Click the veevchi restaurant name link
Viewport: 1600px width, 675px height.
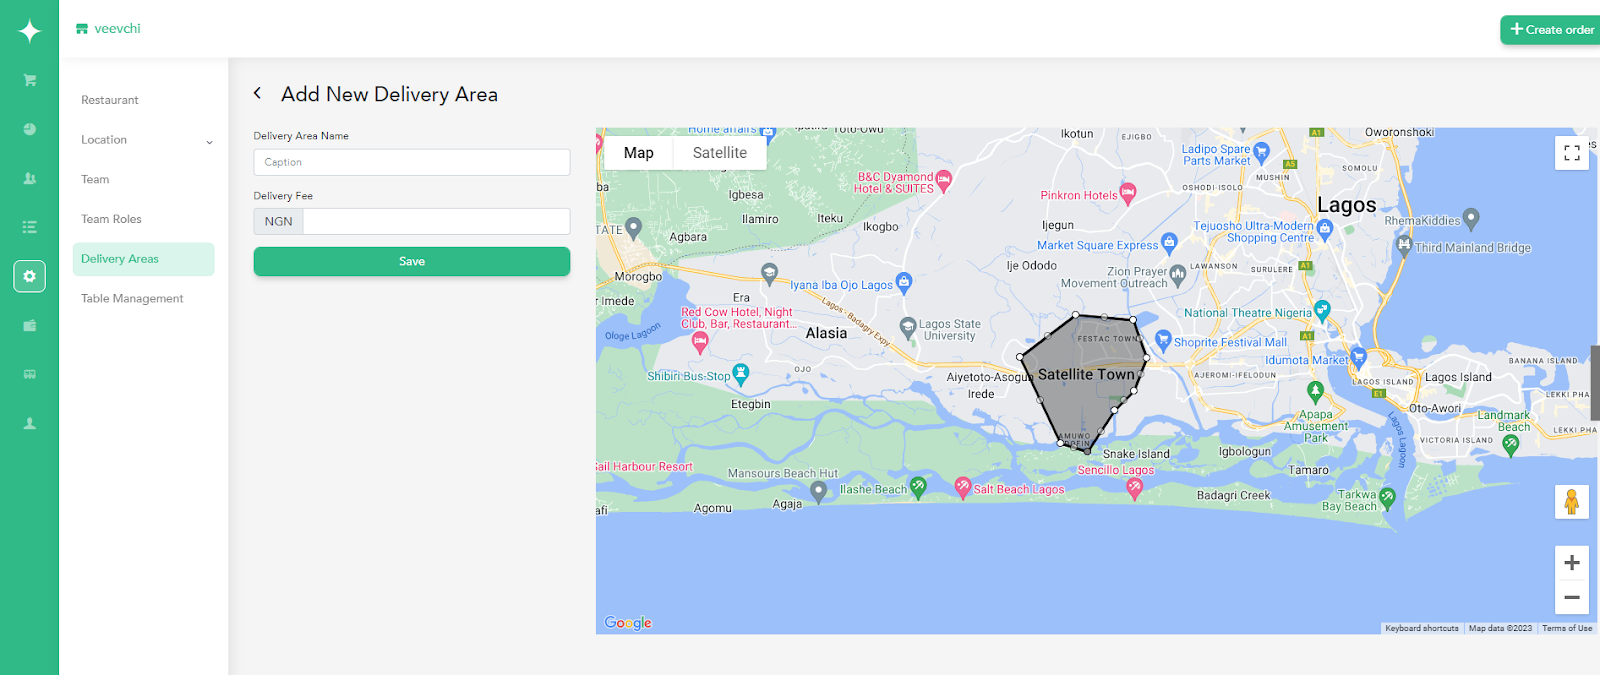click(x=117, y=29)
